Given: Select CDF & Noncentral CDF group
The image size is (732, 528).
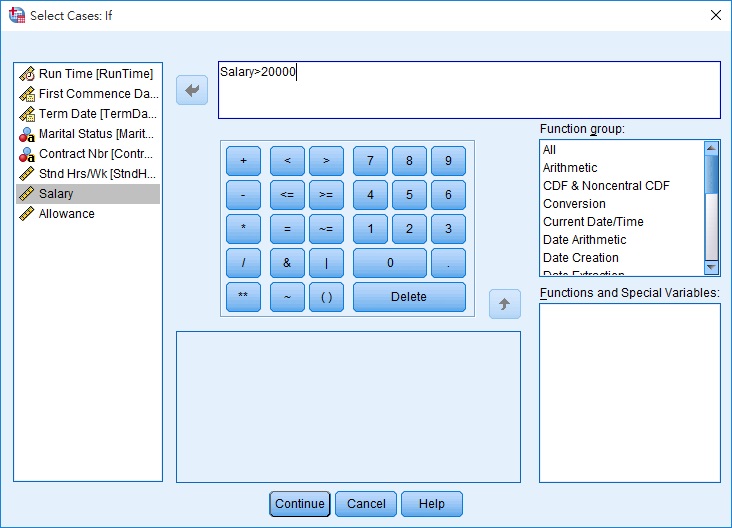Looking at the screenshot, I should coord(622,186).
